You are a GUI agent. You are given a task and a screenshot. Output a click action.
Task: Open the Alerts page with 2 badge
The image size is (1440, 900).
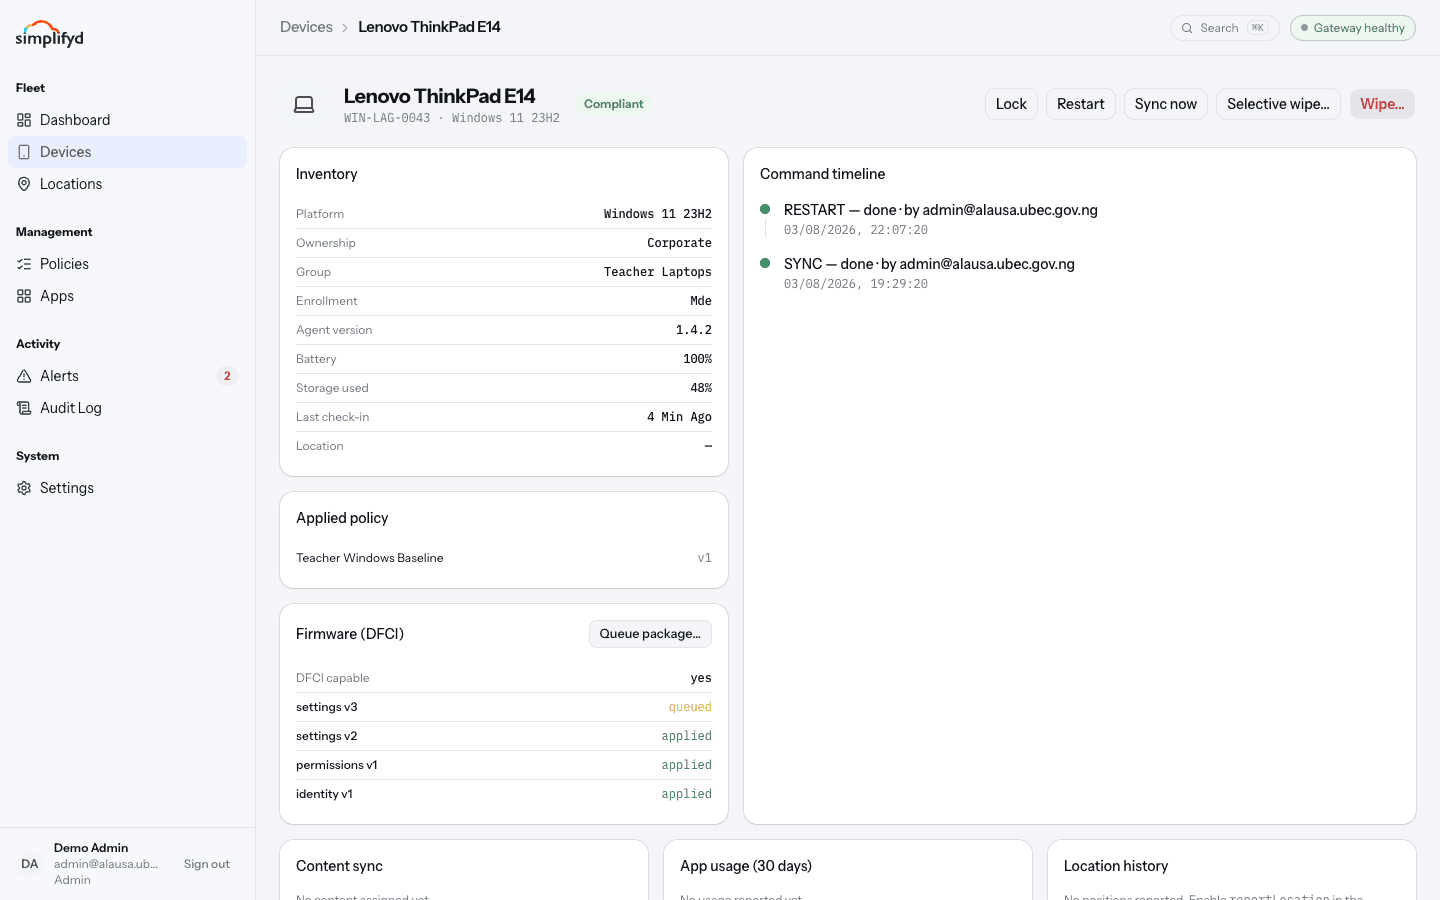pyautogui.click(x=127, y=376)
